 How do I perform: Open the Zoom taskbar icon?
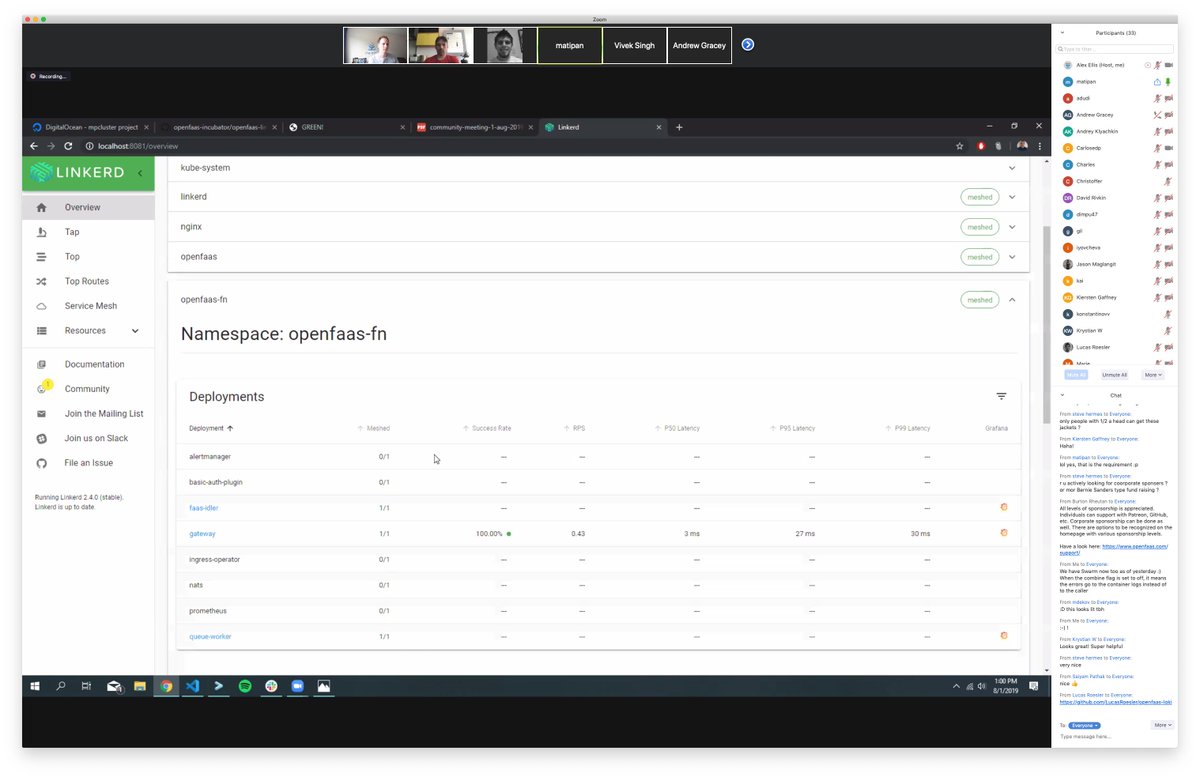(x=297, y=687)
